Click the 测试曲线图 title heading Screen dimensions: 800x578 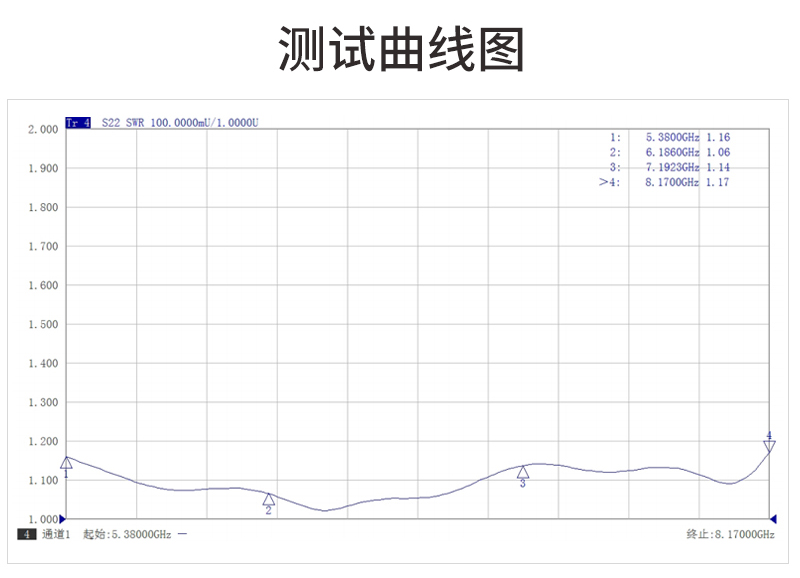(400, 49)
